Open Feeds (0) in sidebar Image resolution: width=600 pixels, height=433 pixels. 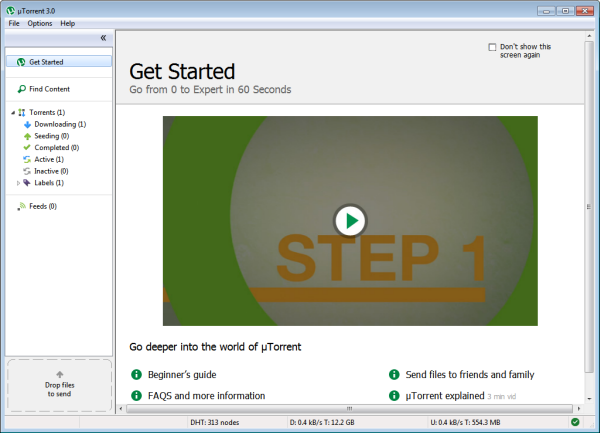pos(43,207)
